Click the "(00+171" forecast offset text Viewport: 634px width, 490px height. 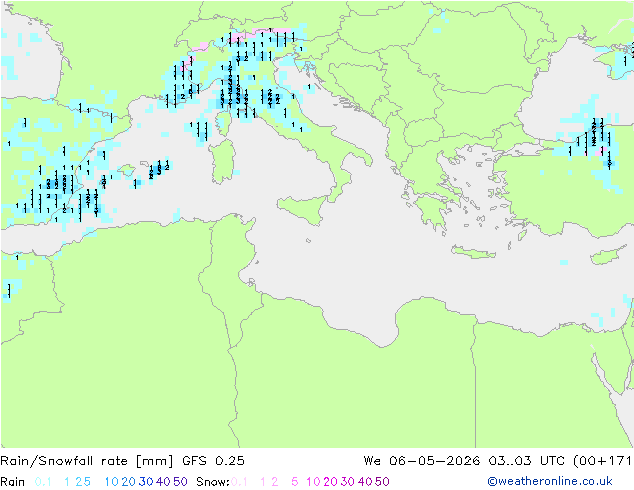tap(602, 461)
